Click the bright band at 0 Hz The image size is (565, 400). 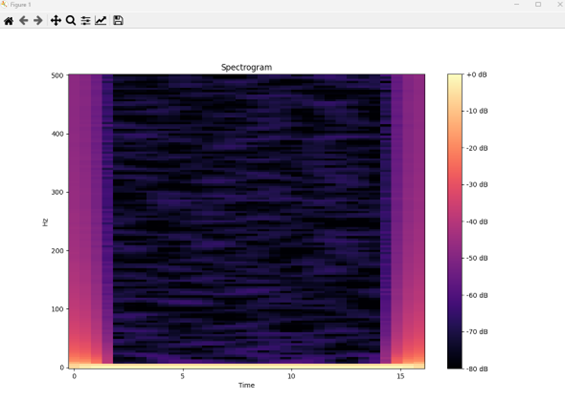coord(246,366)
